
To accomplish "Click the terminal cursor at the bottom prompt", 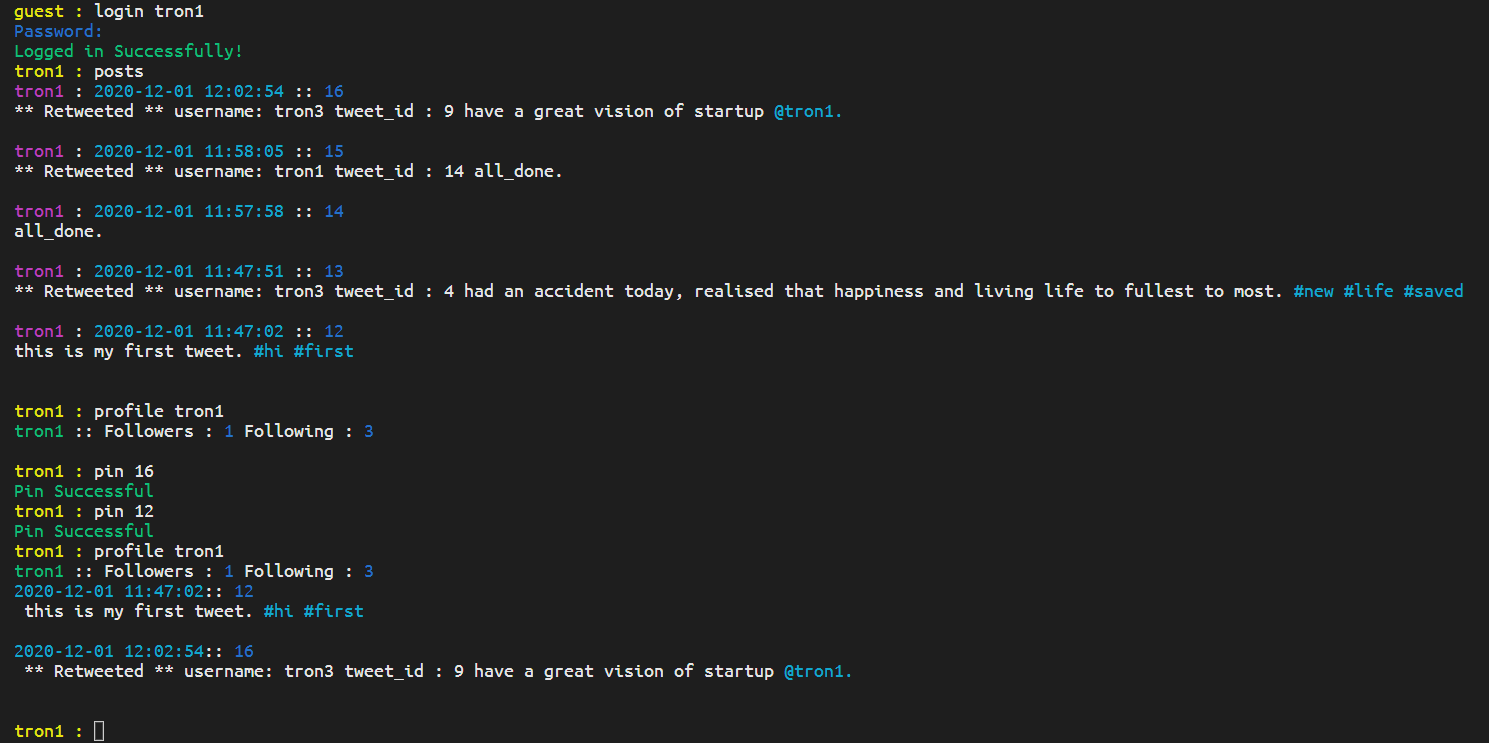I will click(99, 731).
